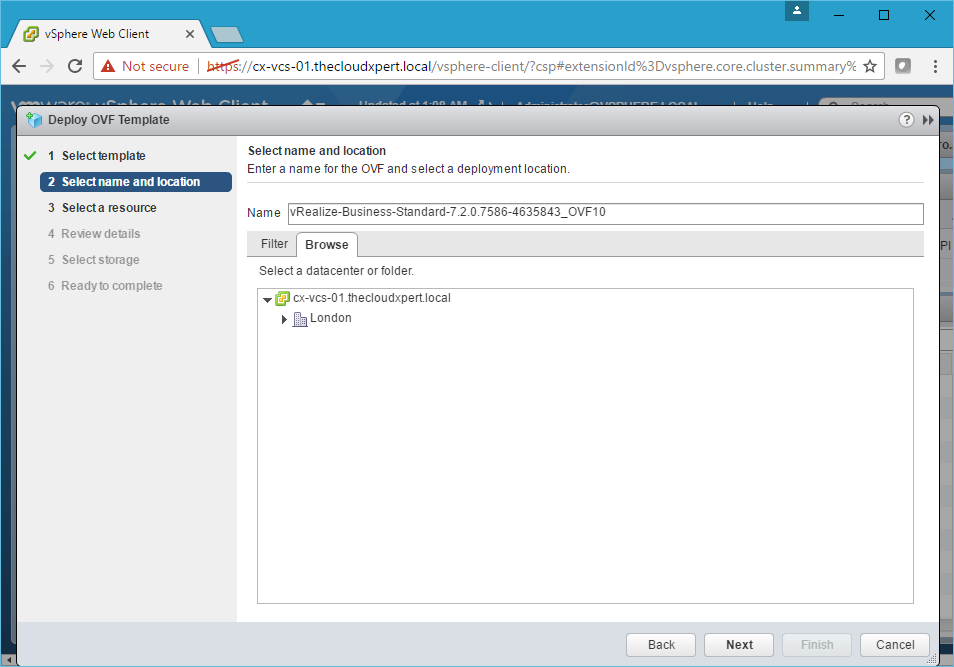The width and height of the screenshot is (954, 667).
Task: Bookmark this page with the star icon
Action: pos(870,66)
